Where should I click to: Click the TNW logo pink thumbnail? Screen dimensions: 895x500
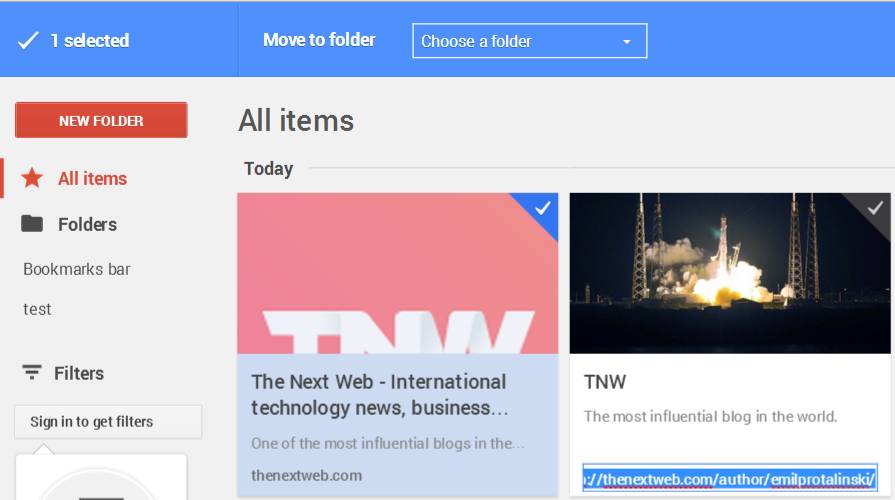398,273
